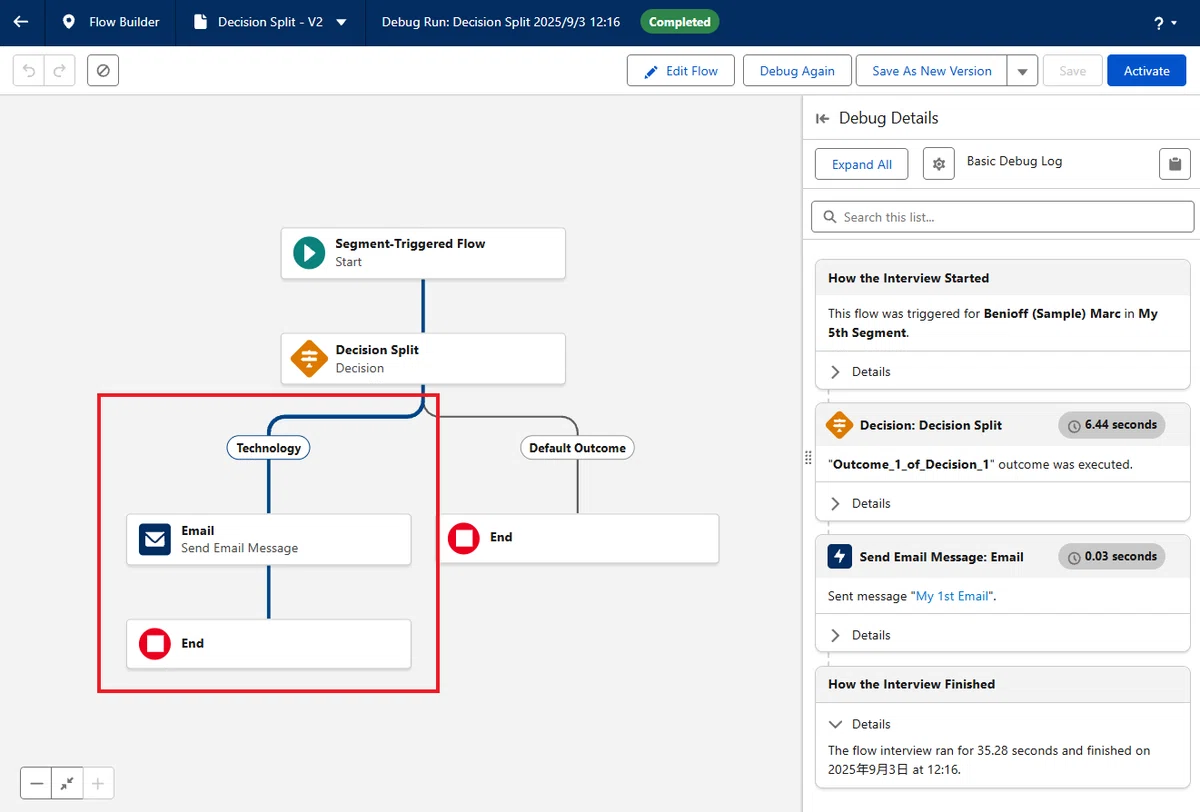Viewport: 1200px width, 812px height.
Task: Click the Edit Flow button
Action: [x=681, y=71]
